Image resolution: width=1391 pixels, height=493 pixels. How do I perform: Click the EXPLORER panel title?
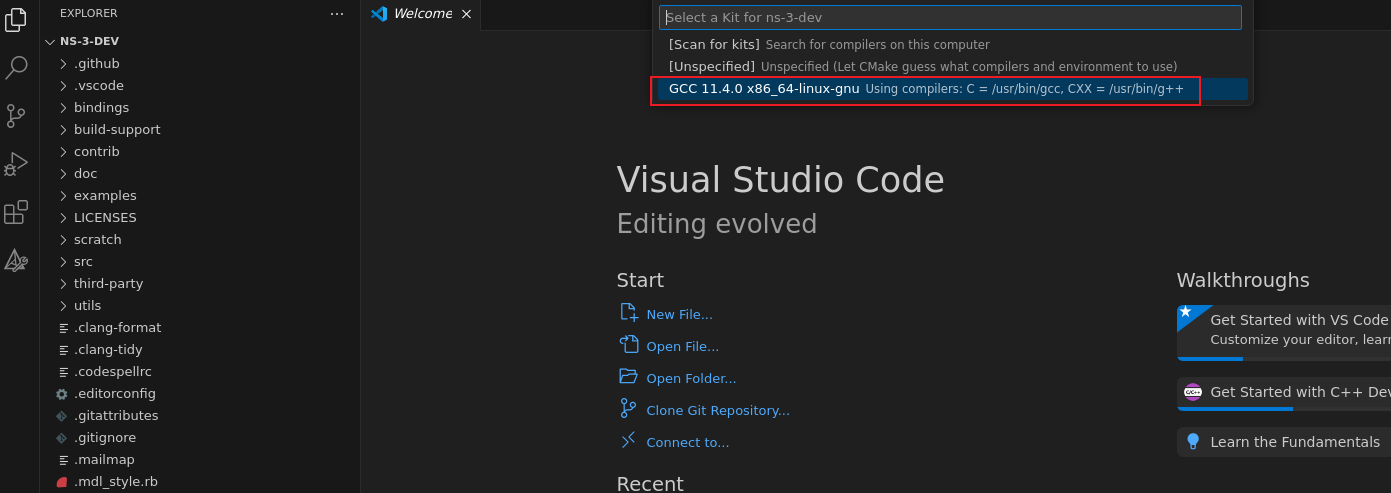pyautogui.click(x=88, y=13)
